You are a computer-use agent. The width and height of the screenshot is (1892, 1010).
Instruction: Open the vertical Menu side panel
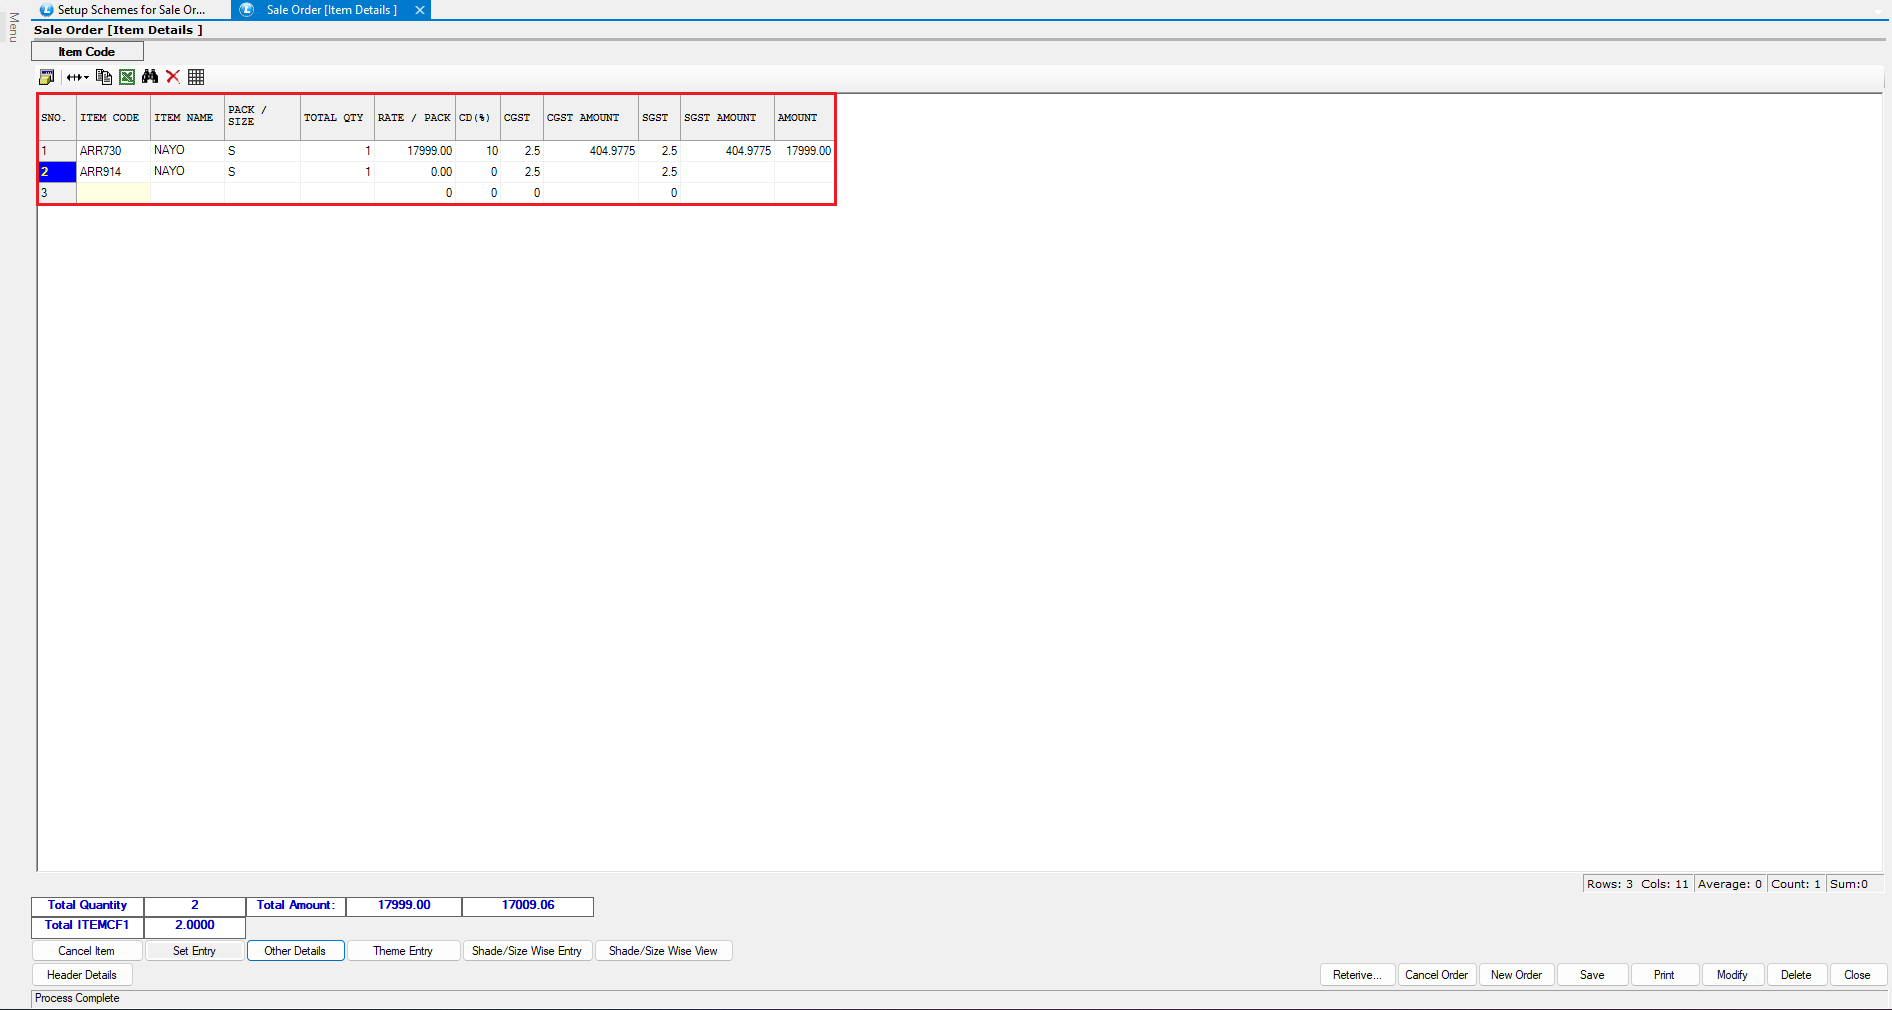[13, 28]
